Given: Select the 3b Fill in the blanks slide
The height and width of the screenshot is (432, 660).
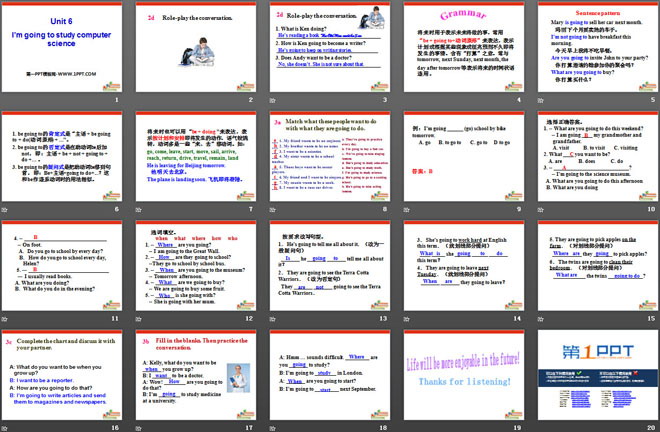Looking at the screenshot, I should click(196, 375).
